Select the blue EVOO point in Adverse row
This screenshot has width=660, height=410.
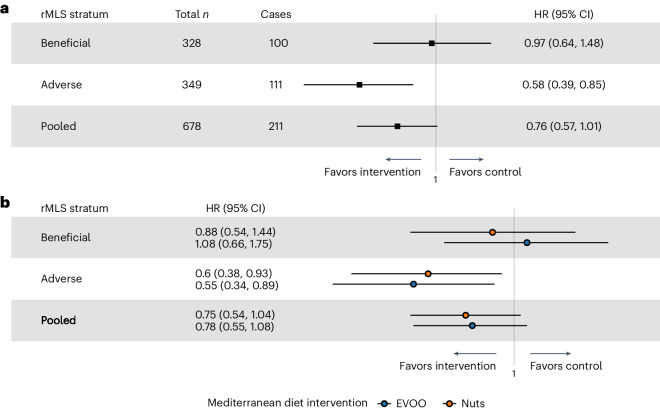pyautogui.click(x=413, y=284)
